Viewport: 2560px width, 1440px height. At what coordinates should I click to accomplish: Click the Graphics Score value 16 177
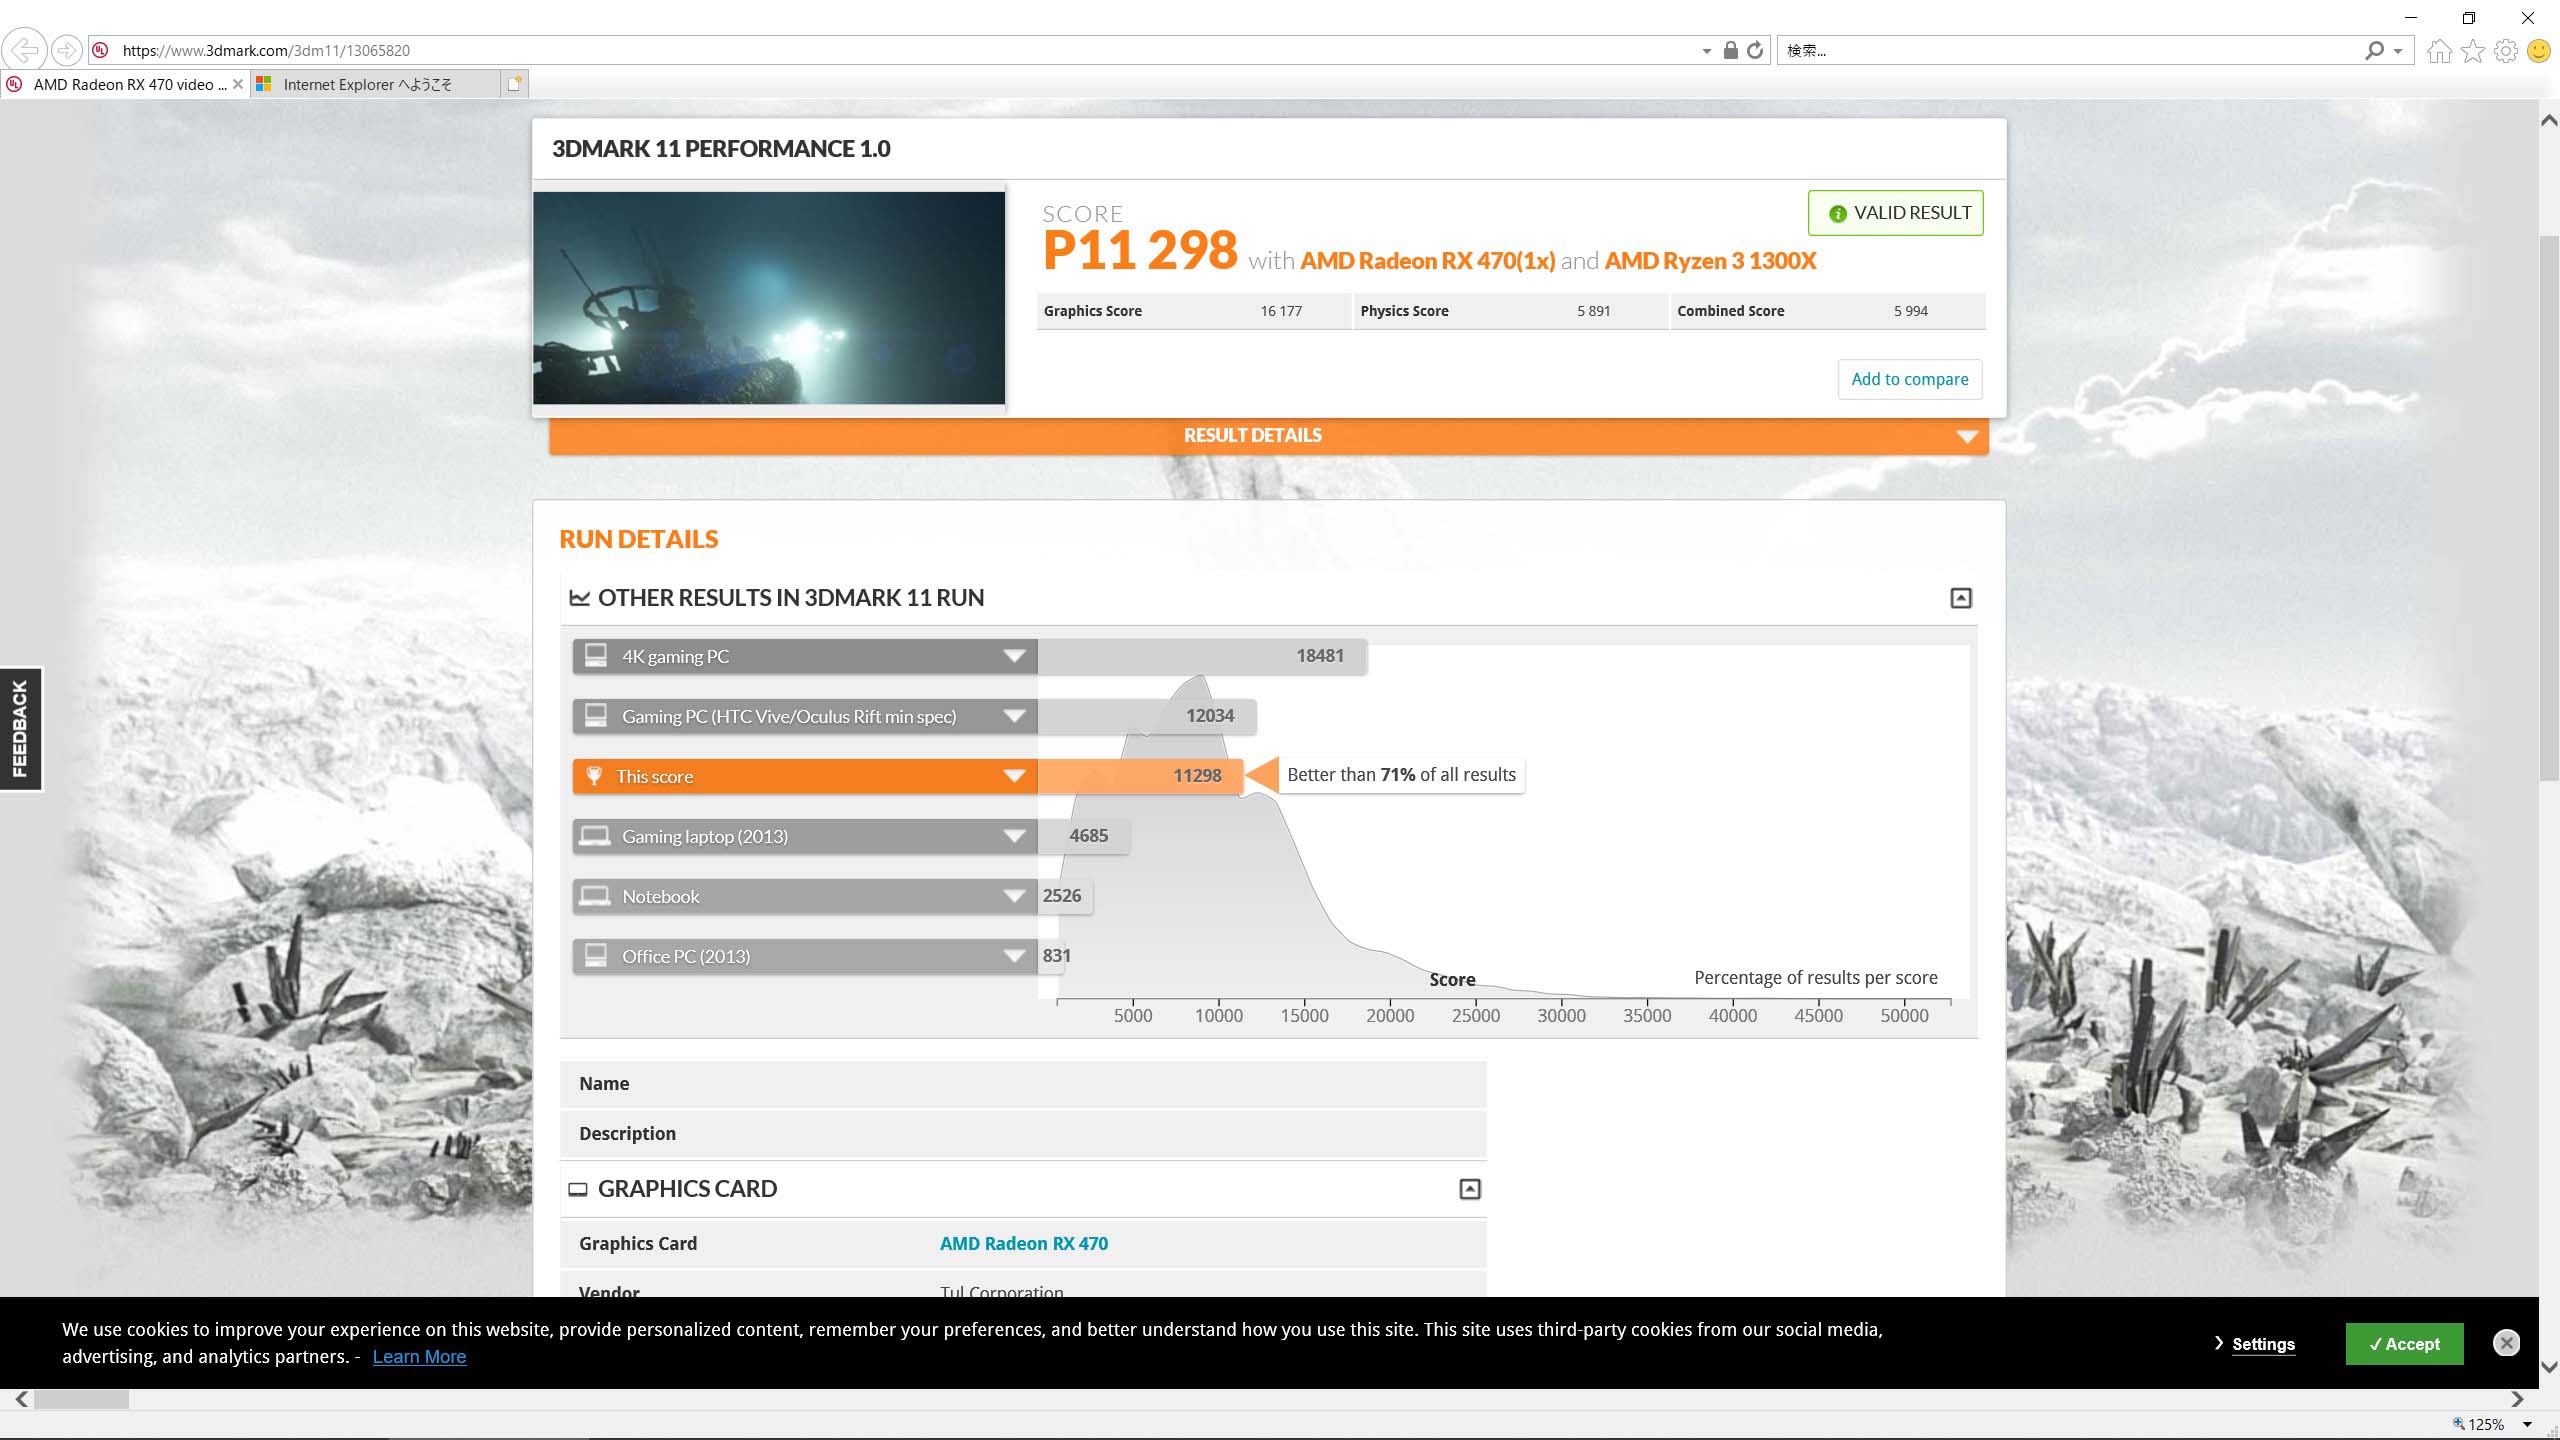[x=1281, y=311]
